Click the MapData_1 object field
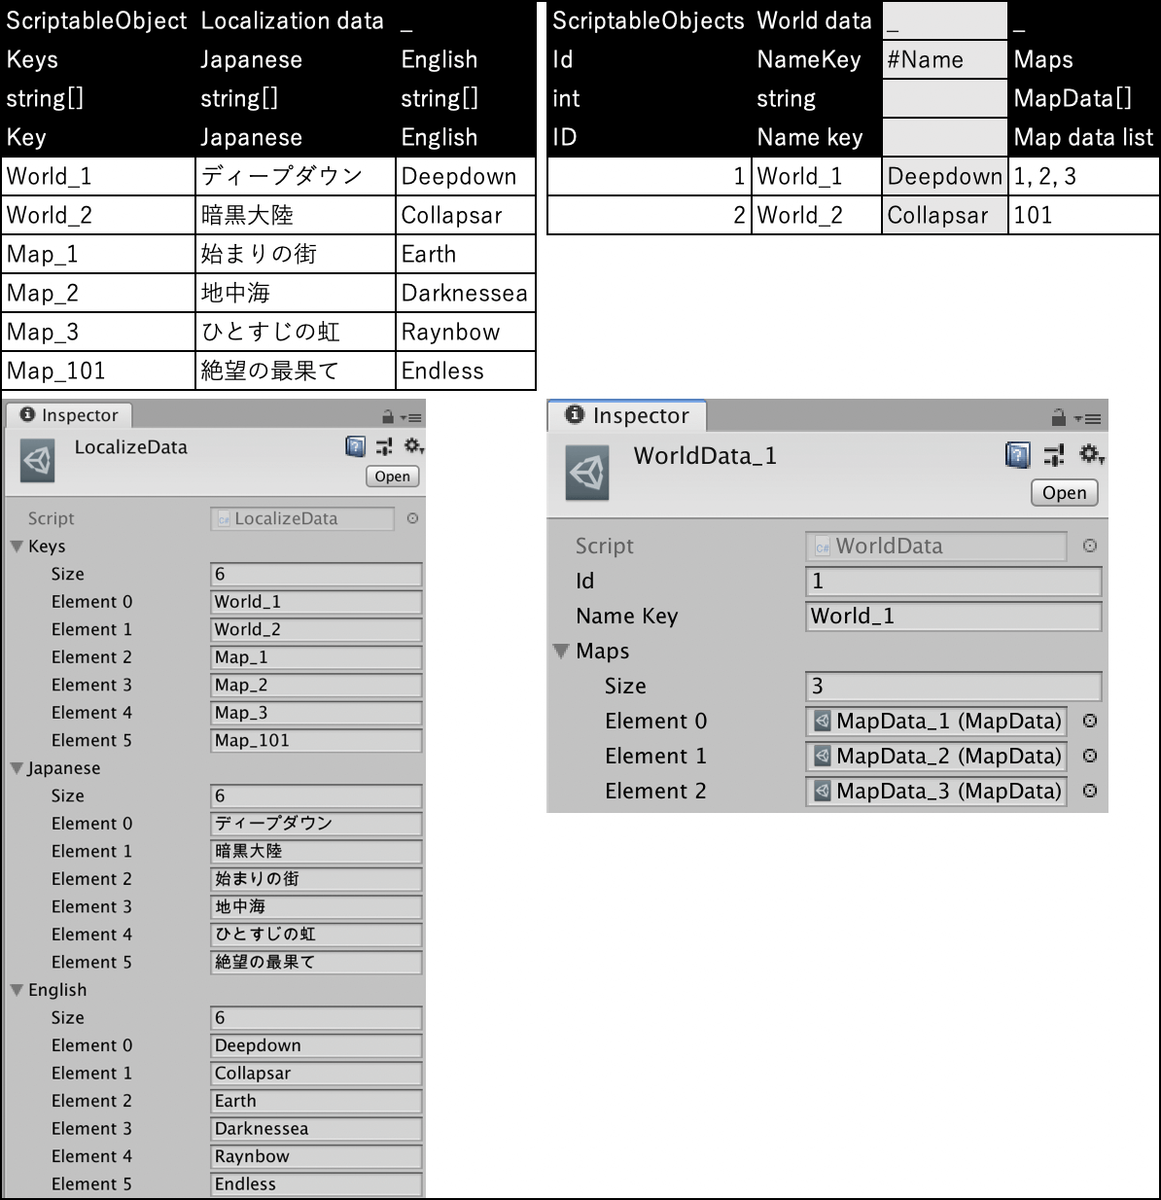The width and height of the screenshot is (1161, 1200). pyautogui.click(x=937, y=721)
